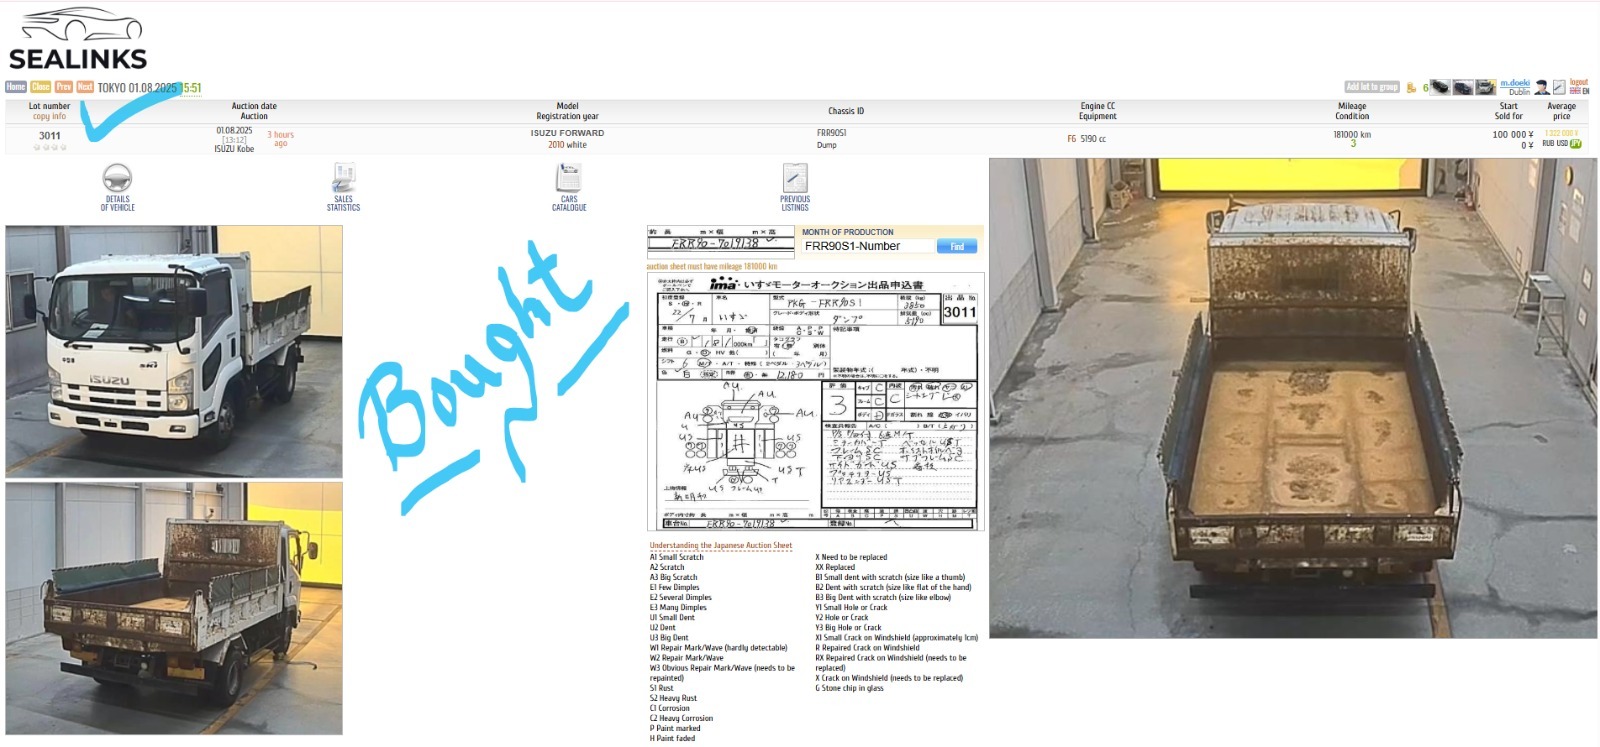Switch currency to RUB
Image resolution: width=1600 pixels, height=747 pixels.
1548,143
